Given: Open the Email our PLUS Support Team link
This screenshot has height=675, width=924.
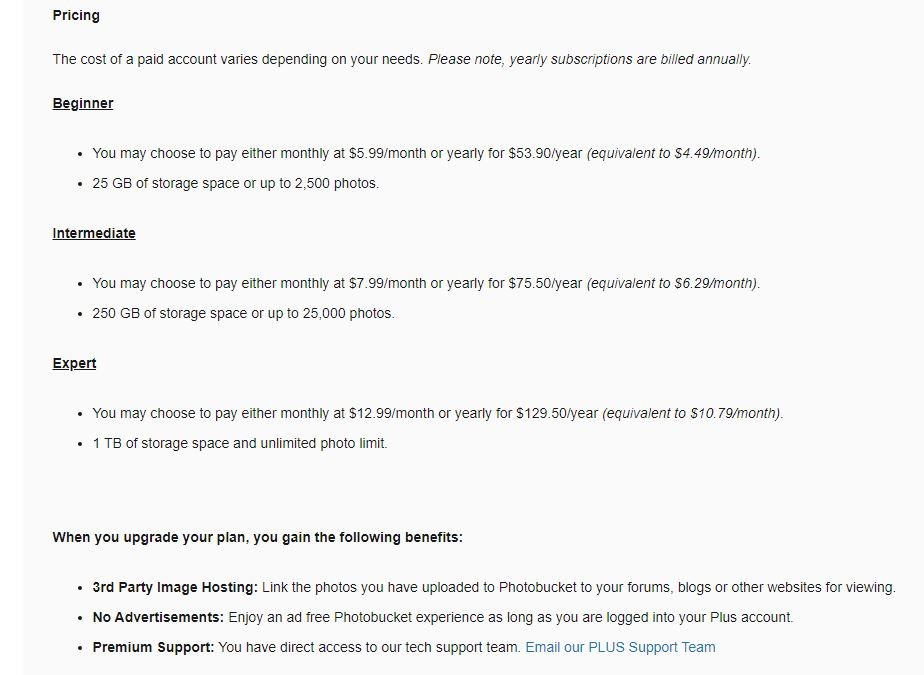Looking at the screenshot, I should click(620, 647).
